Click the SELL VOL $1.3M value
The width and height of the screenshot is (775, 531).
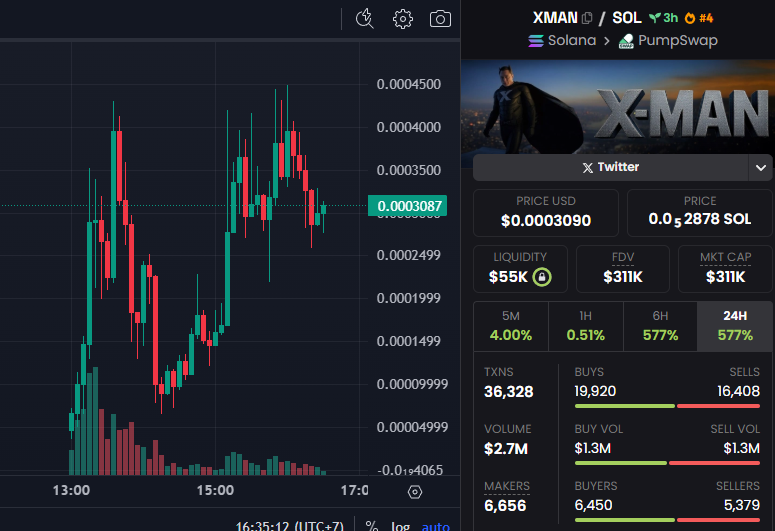(x=741, y=448)
